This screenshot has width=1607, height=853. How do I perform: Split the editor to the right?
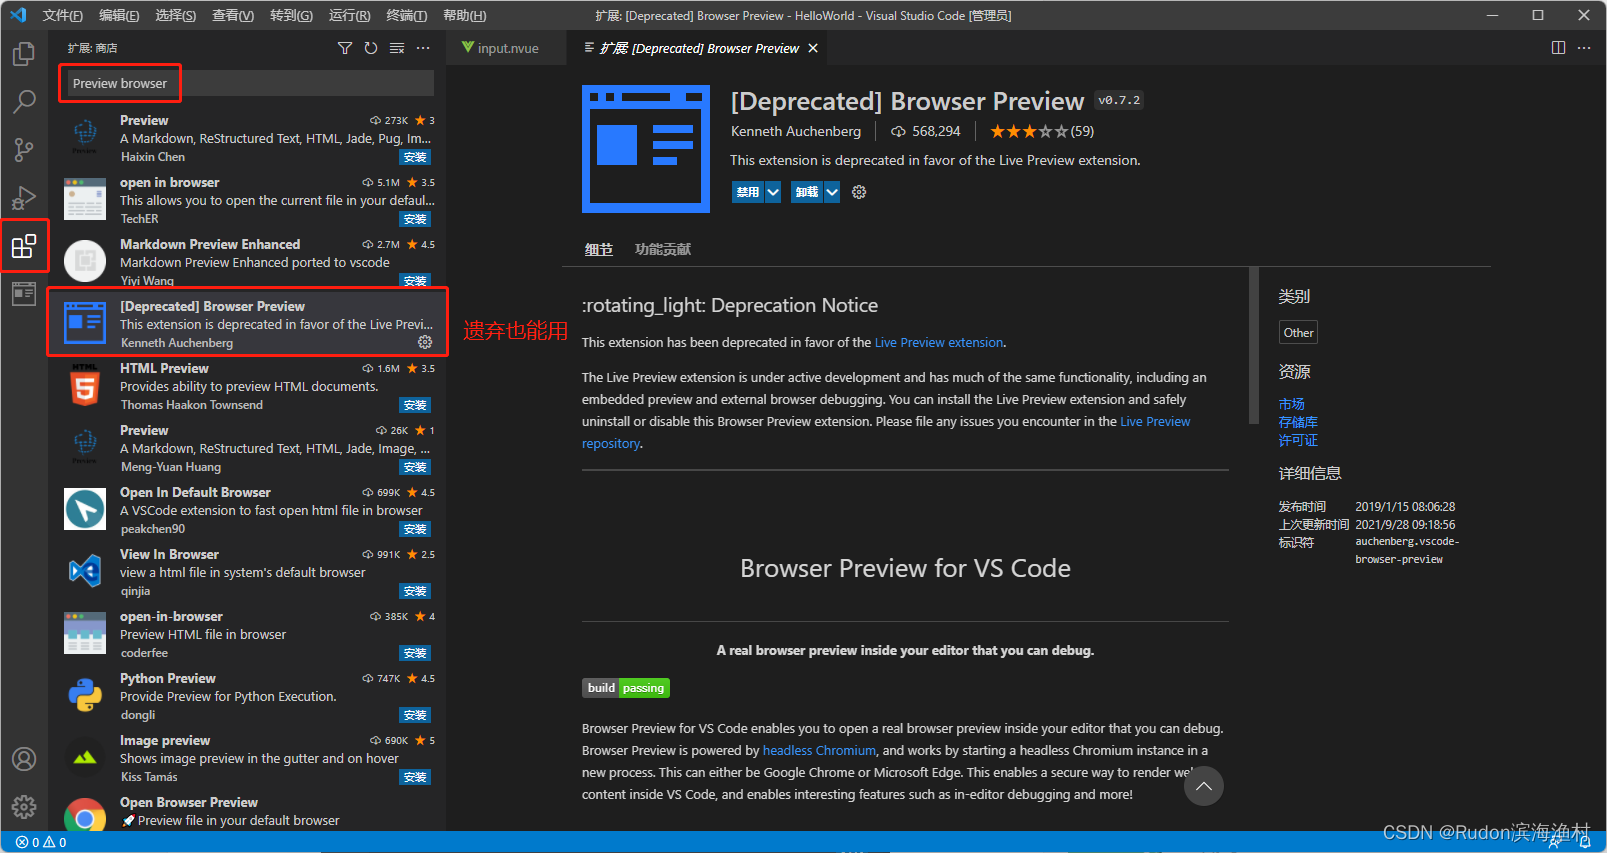click(x=1558, y=48)
